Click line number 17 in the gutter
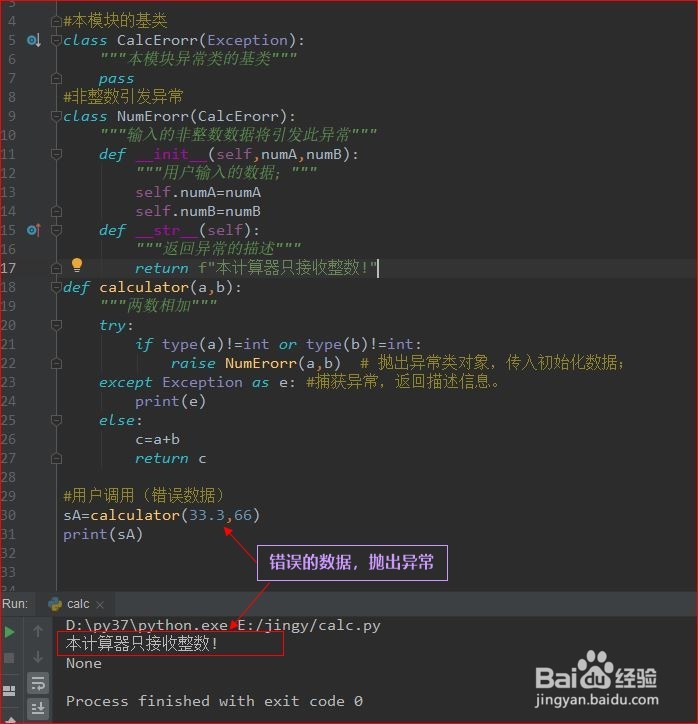This screenshot has height=724, width=698. pos(8,268)
